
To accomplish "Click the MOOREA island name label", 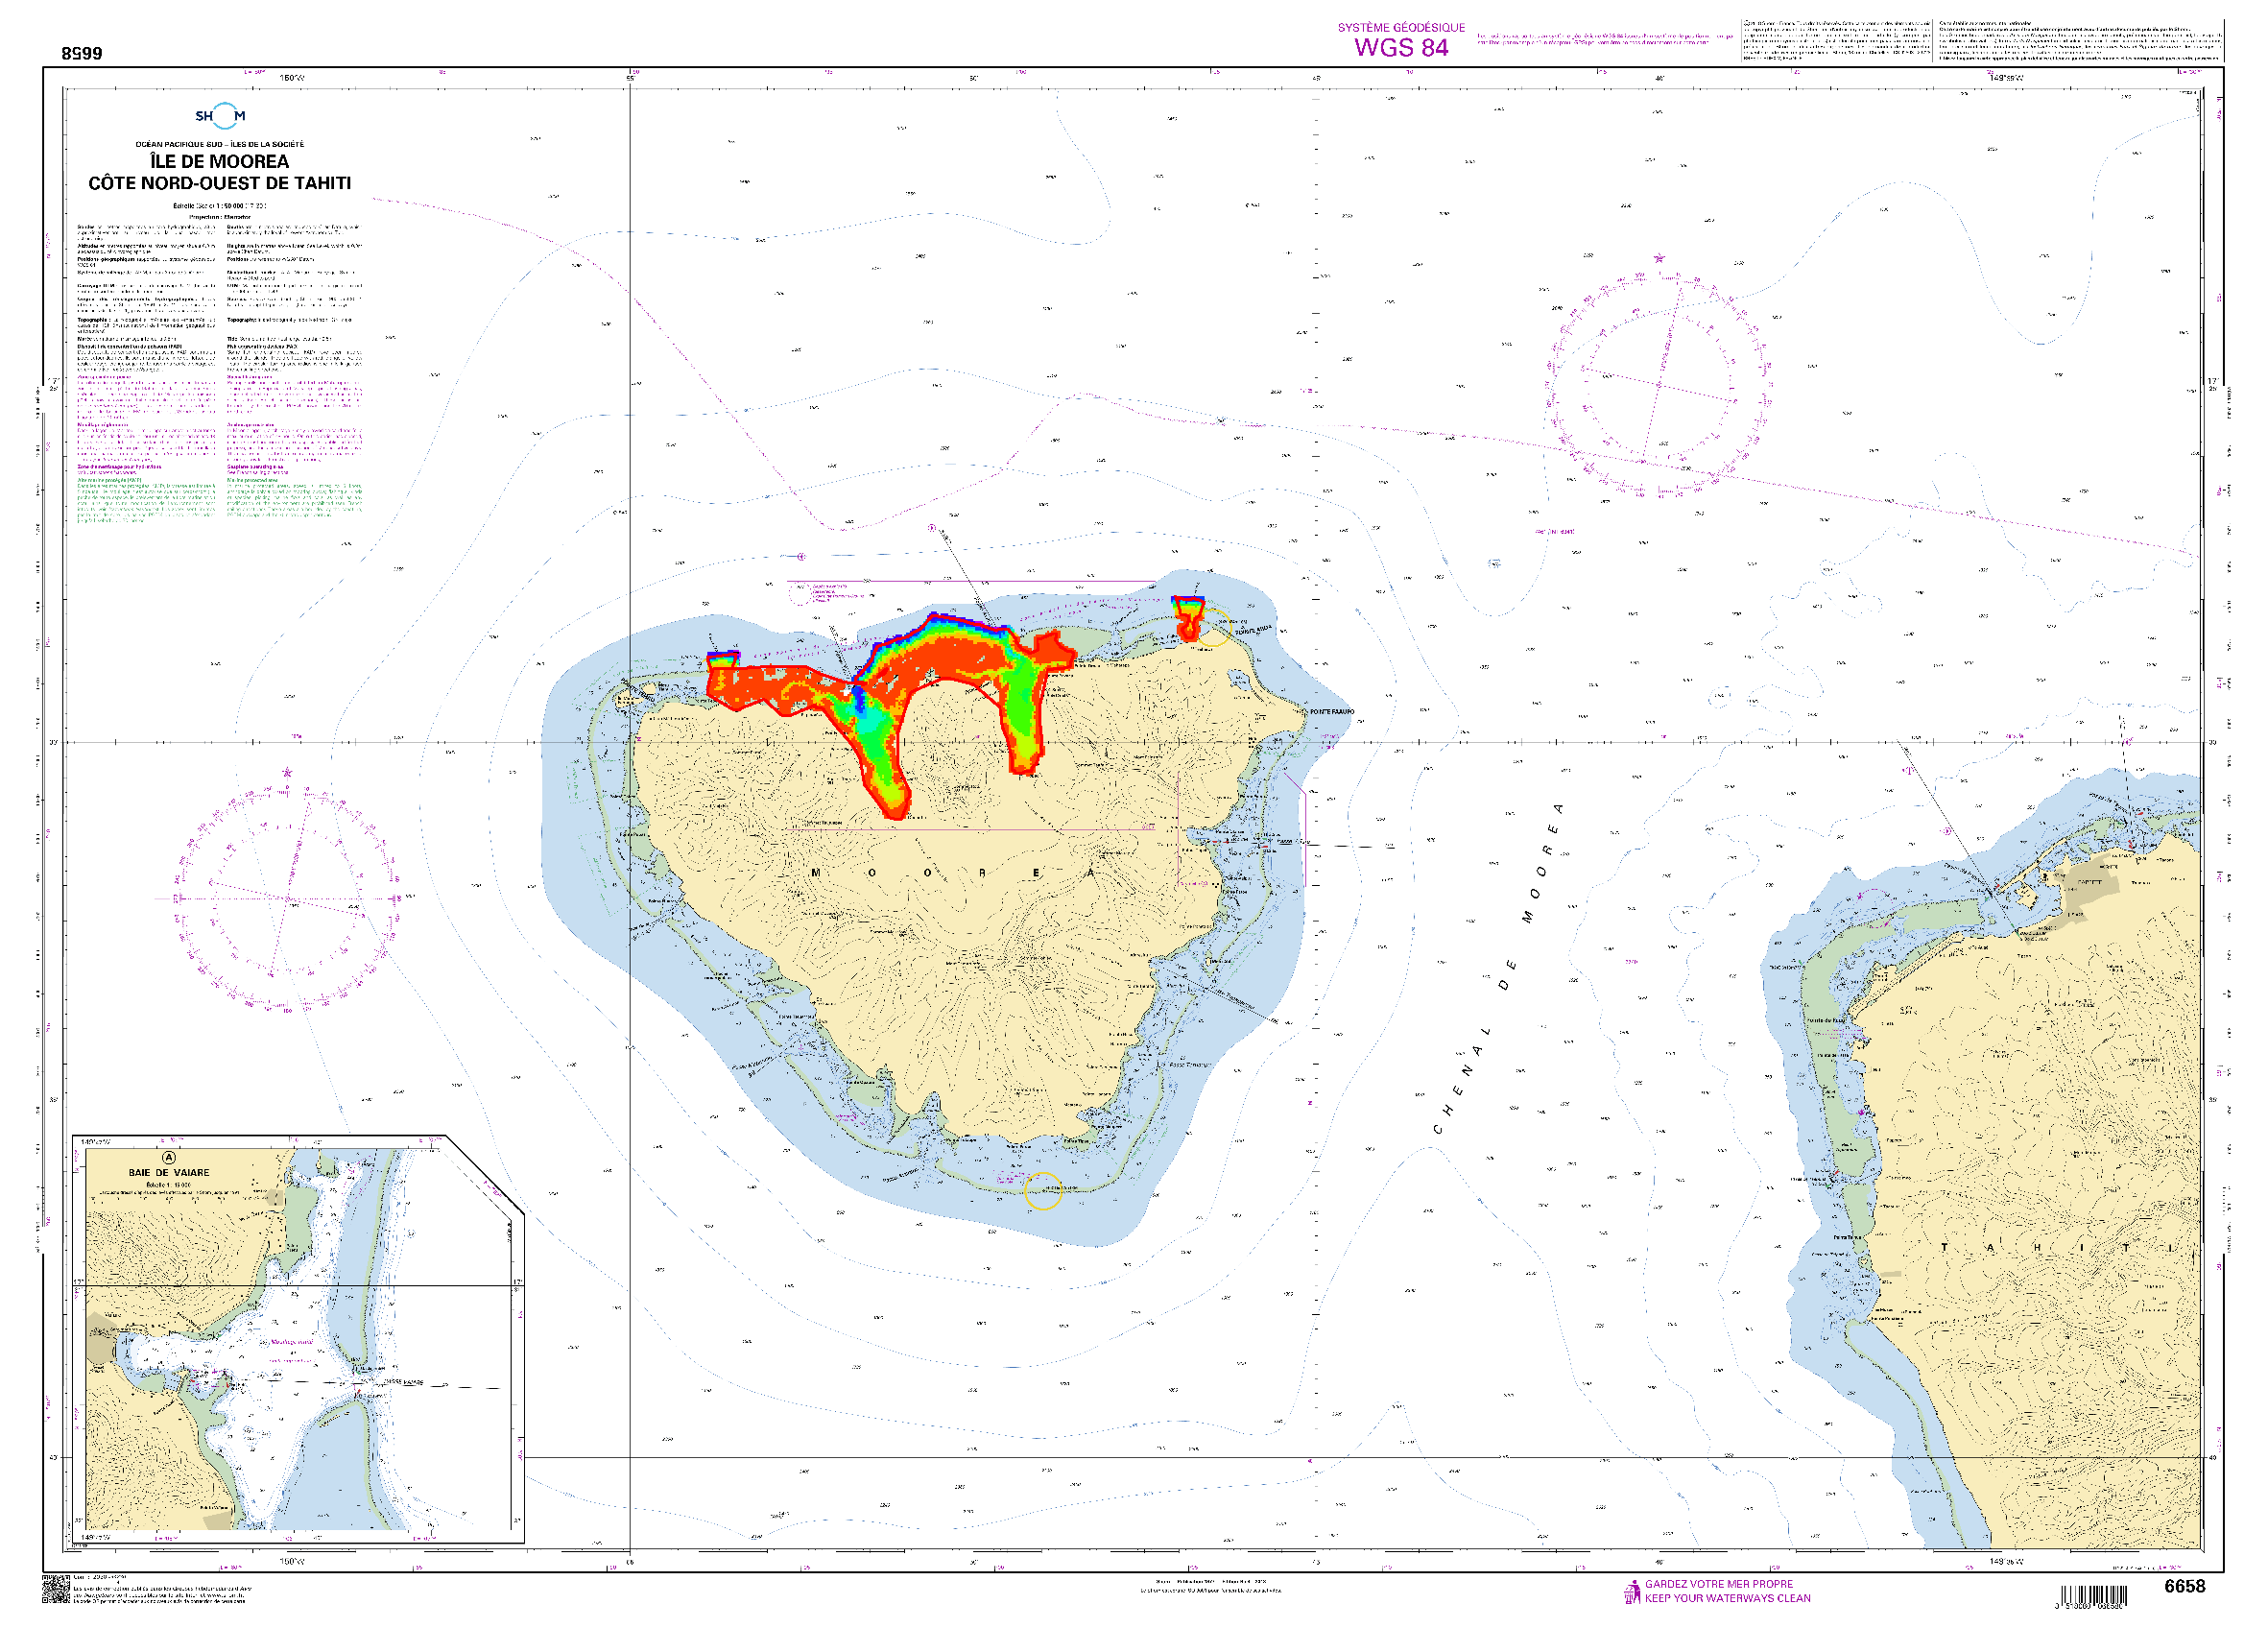I will pyautogui.click(x=952, y=873).
